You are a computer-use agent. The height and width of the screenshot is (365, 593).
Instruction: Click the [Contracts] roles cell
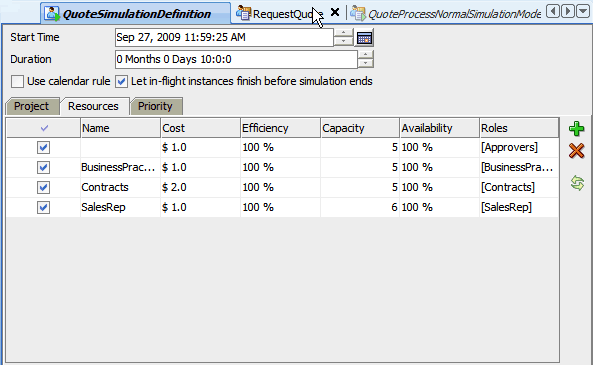pyautogui.click(x=519, y=187)
